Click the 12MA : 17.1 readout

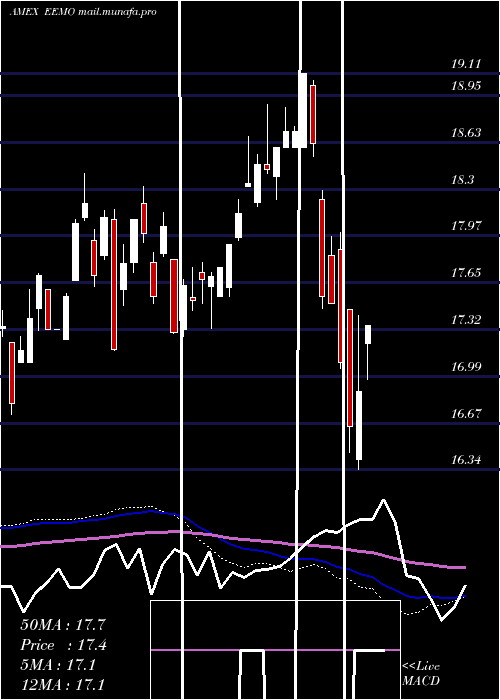[63, 684]
